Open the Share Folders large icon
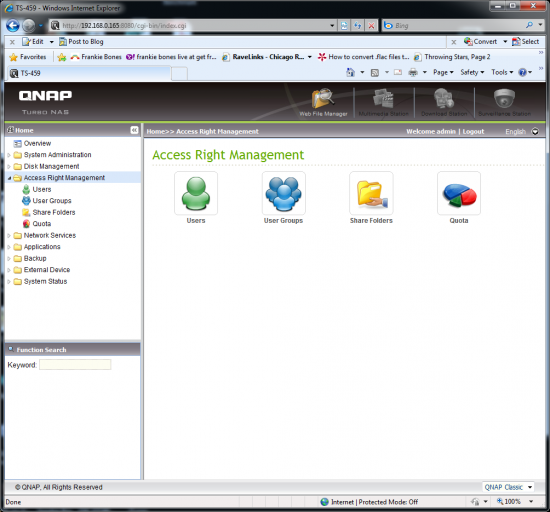The image size is (550, 512). click(371, 193)
